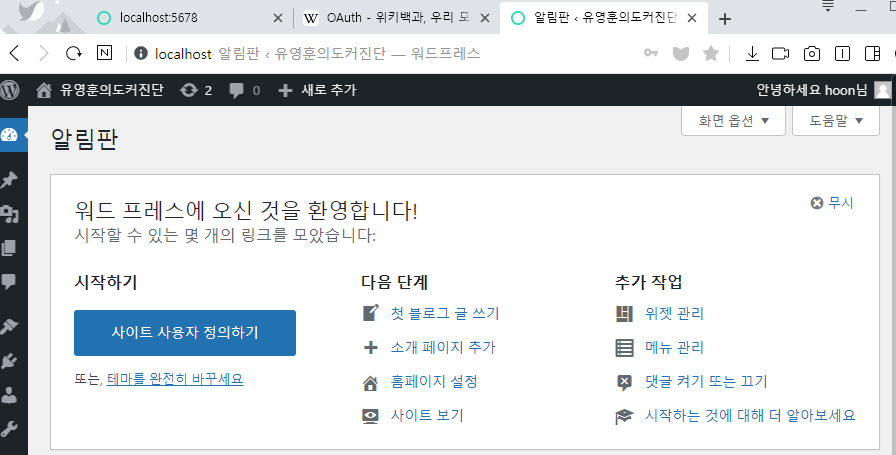Dismiss the welcome panel with 무시
896x455 pixels.
[832, 203]
